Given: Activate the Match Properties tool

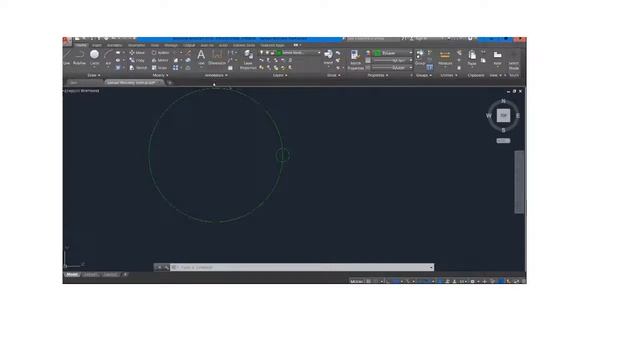Looking at the screenshot, I should pos(355,60).
